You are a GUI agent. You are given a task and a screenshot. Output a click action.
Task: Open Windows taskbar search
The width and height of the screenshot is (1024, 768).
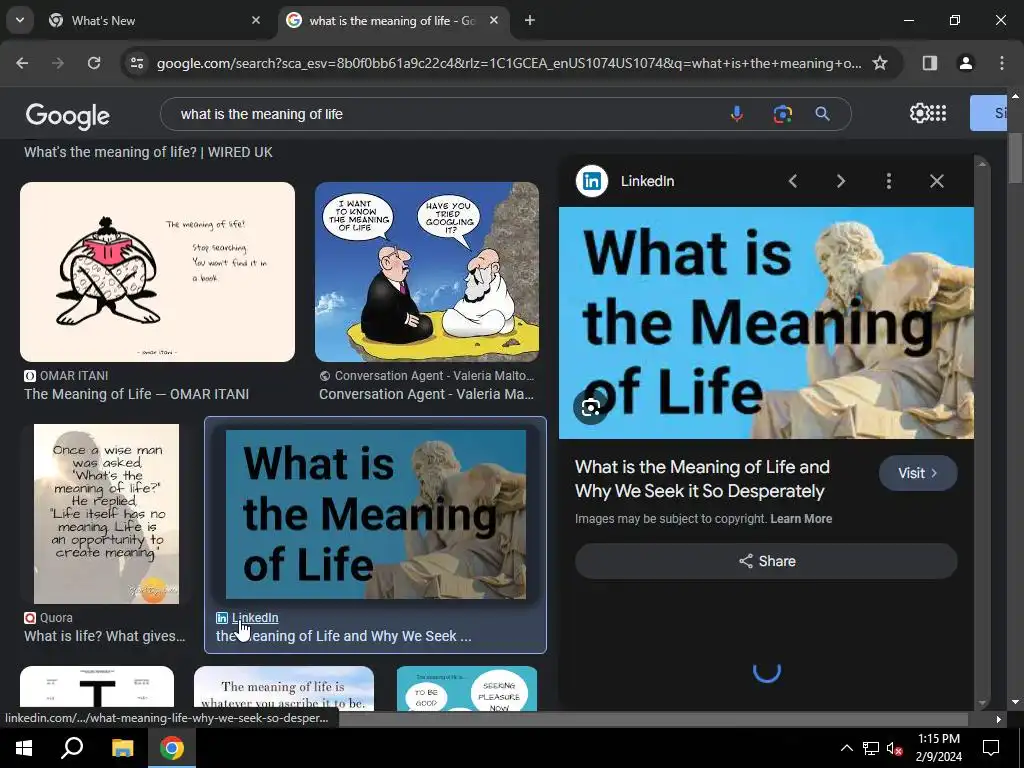tap(72, 748)
